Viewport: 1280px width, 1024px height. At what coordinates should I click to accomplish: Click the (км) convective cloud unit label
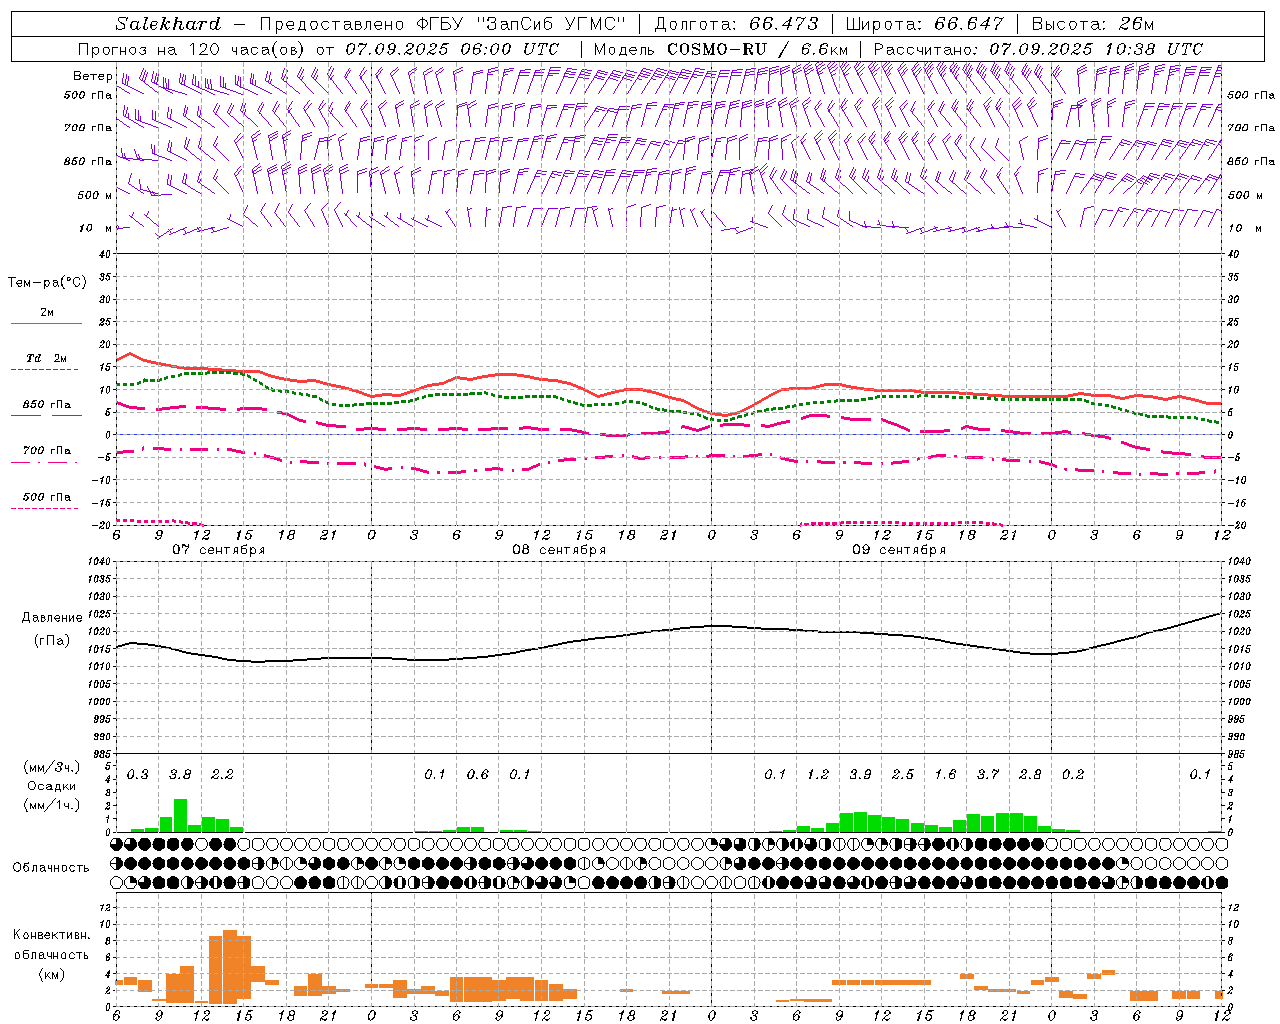tap(51, 973)
